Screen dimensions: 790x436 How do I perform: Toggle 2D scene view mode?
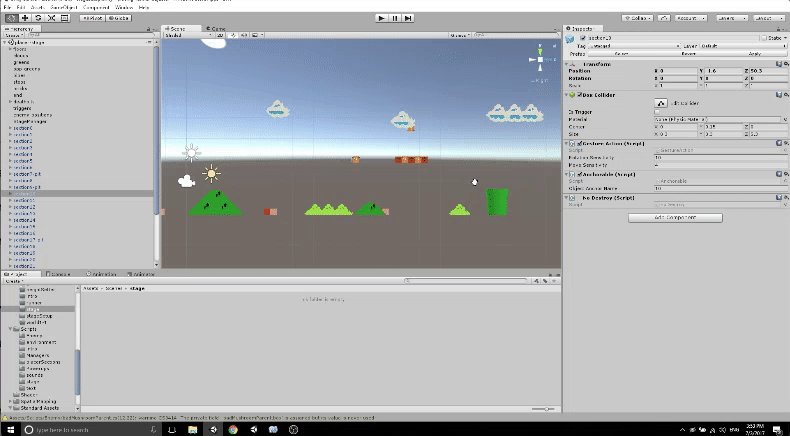coord(221,35)
